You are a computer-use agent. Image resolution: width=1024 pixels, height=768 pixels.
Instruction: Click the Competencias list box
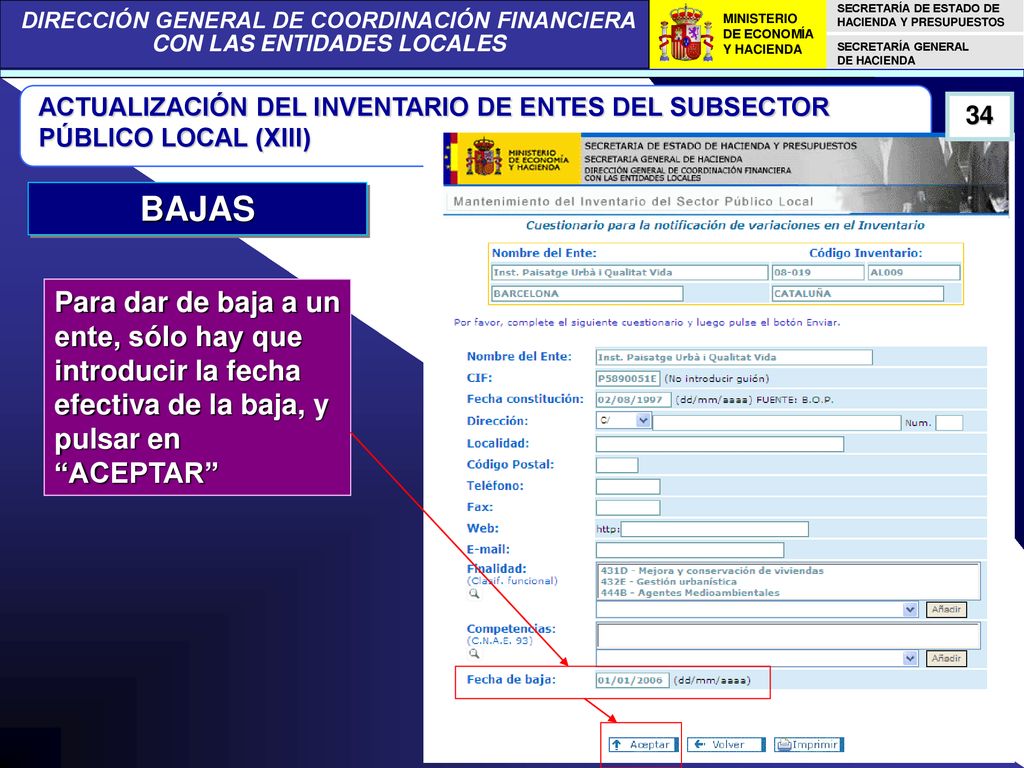788,635
